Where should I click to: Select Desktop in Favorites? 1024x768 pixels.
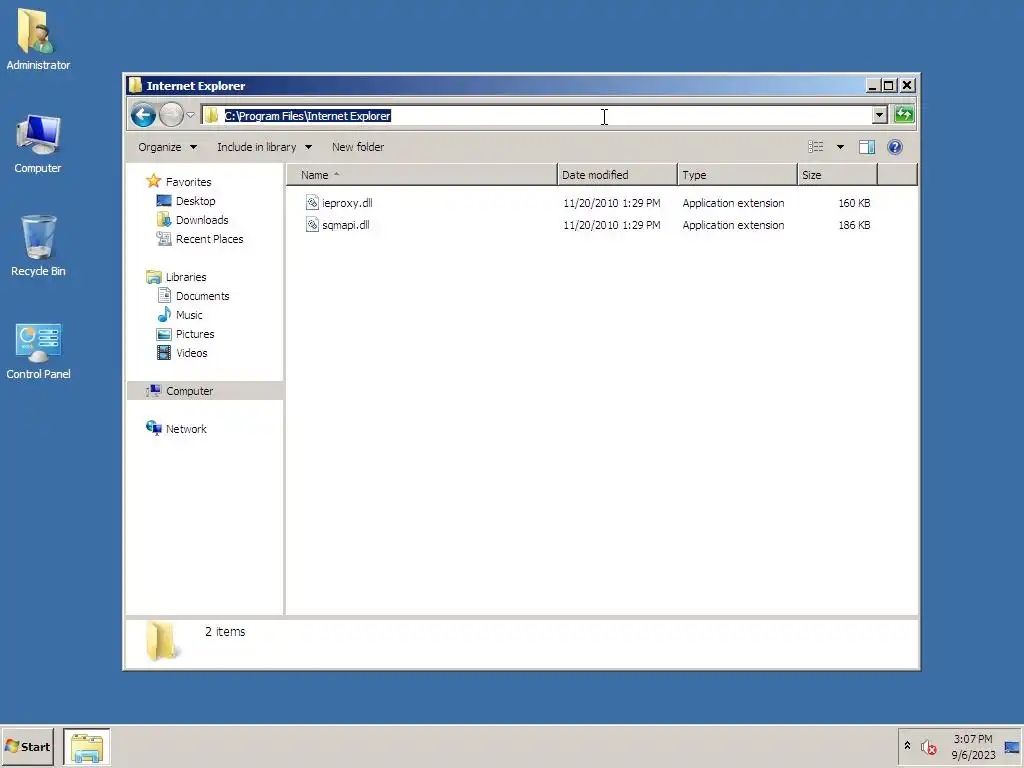click(x=195, y=201)
